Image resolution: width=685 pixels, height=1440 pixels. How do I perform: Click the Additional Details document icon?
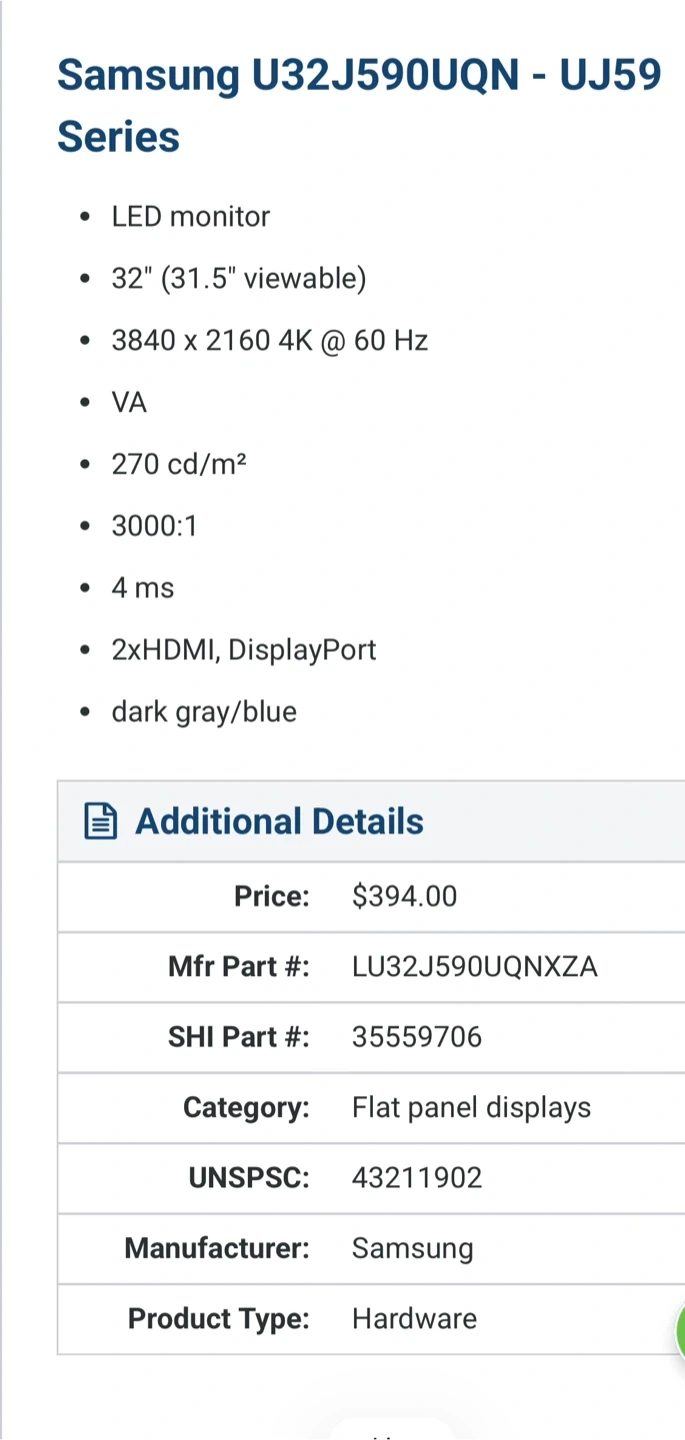[x=100, y=822]
